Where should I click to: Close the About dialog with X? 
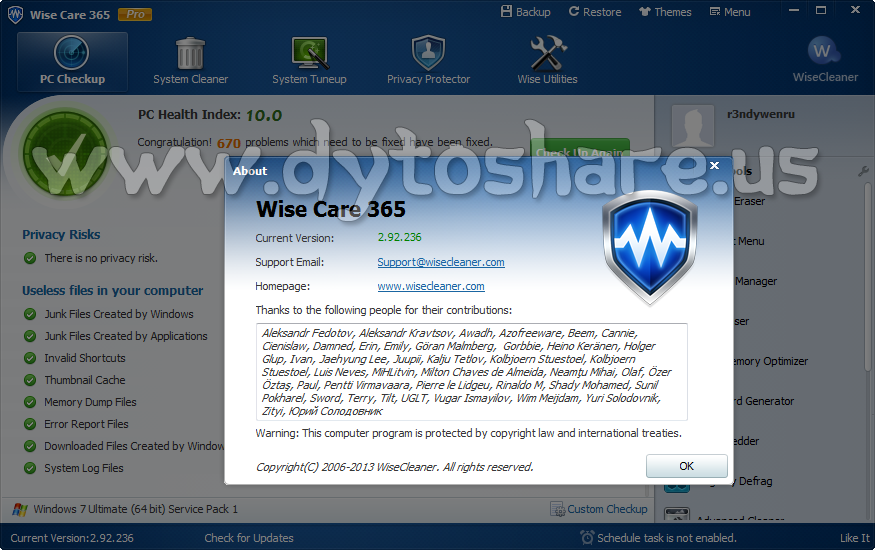coord(714,165)
